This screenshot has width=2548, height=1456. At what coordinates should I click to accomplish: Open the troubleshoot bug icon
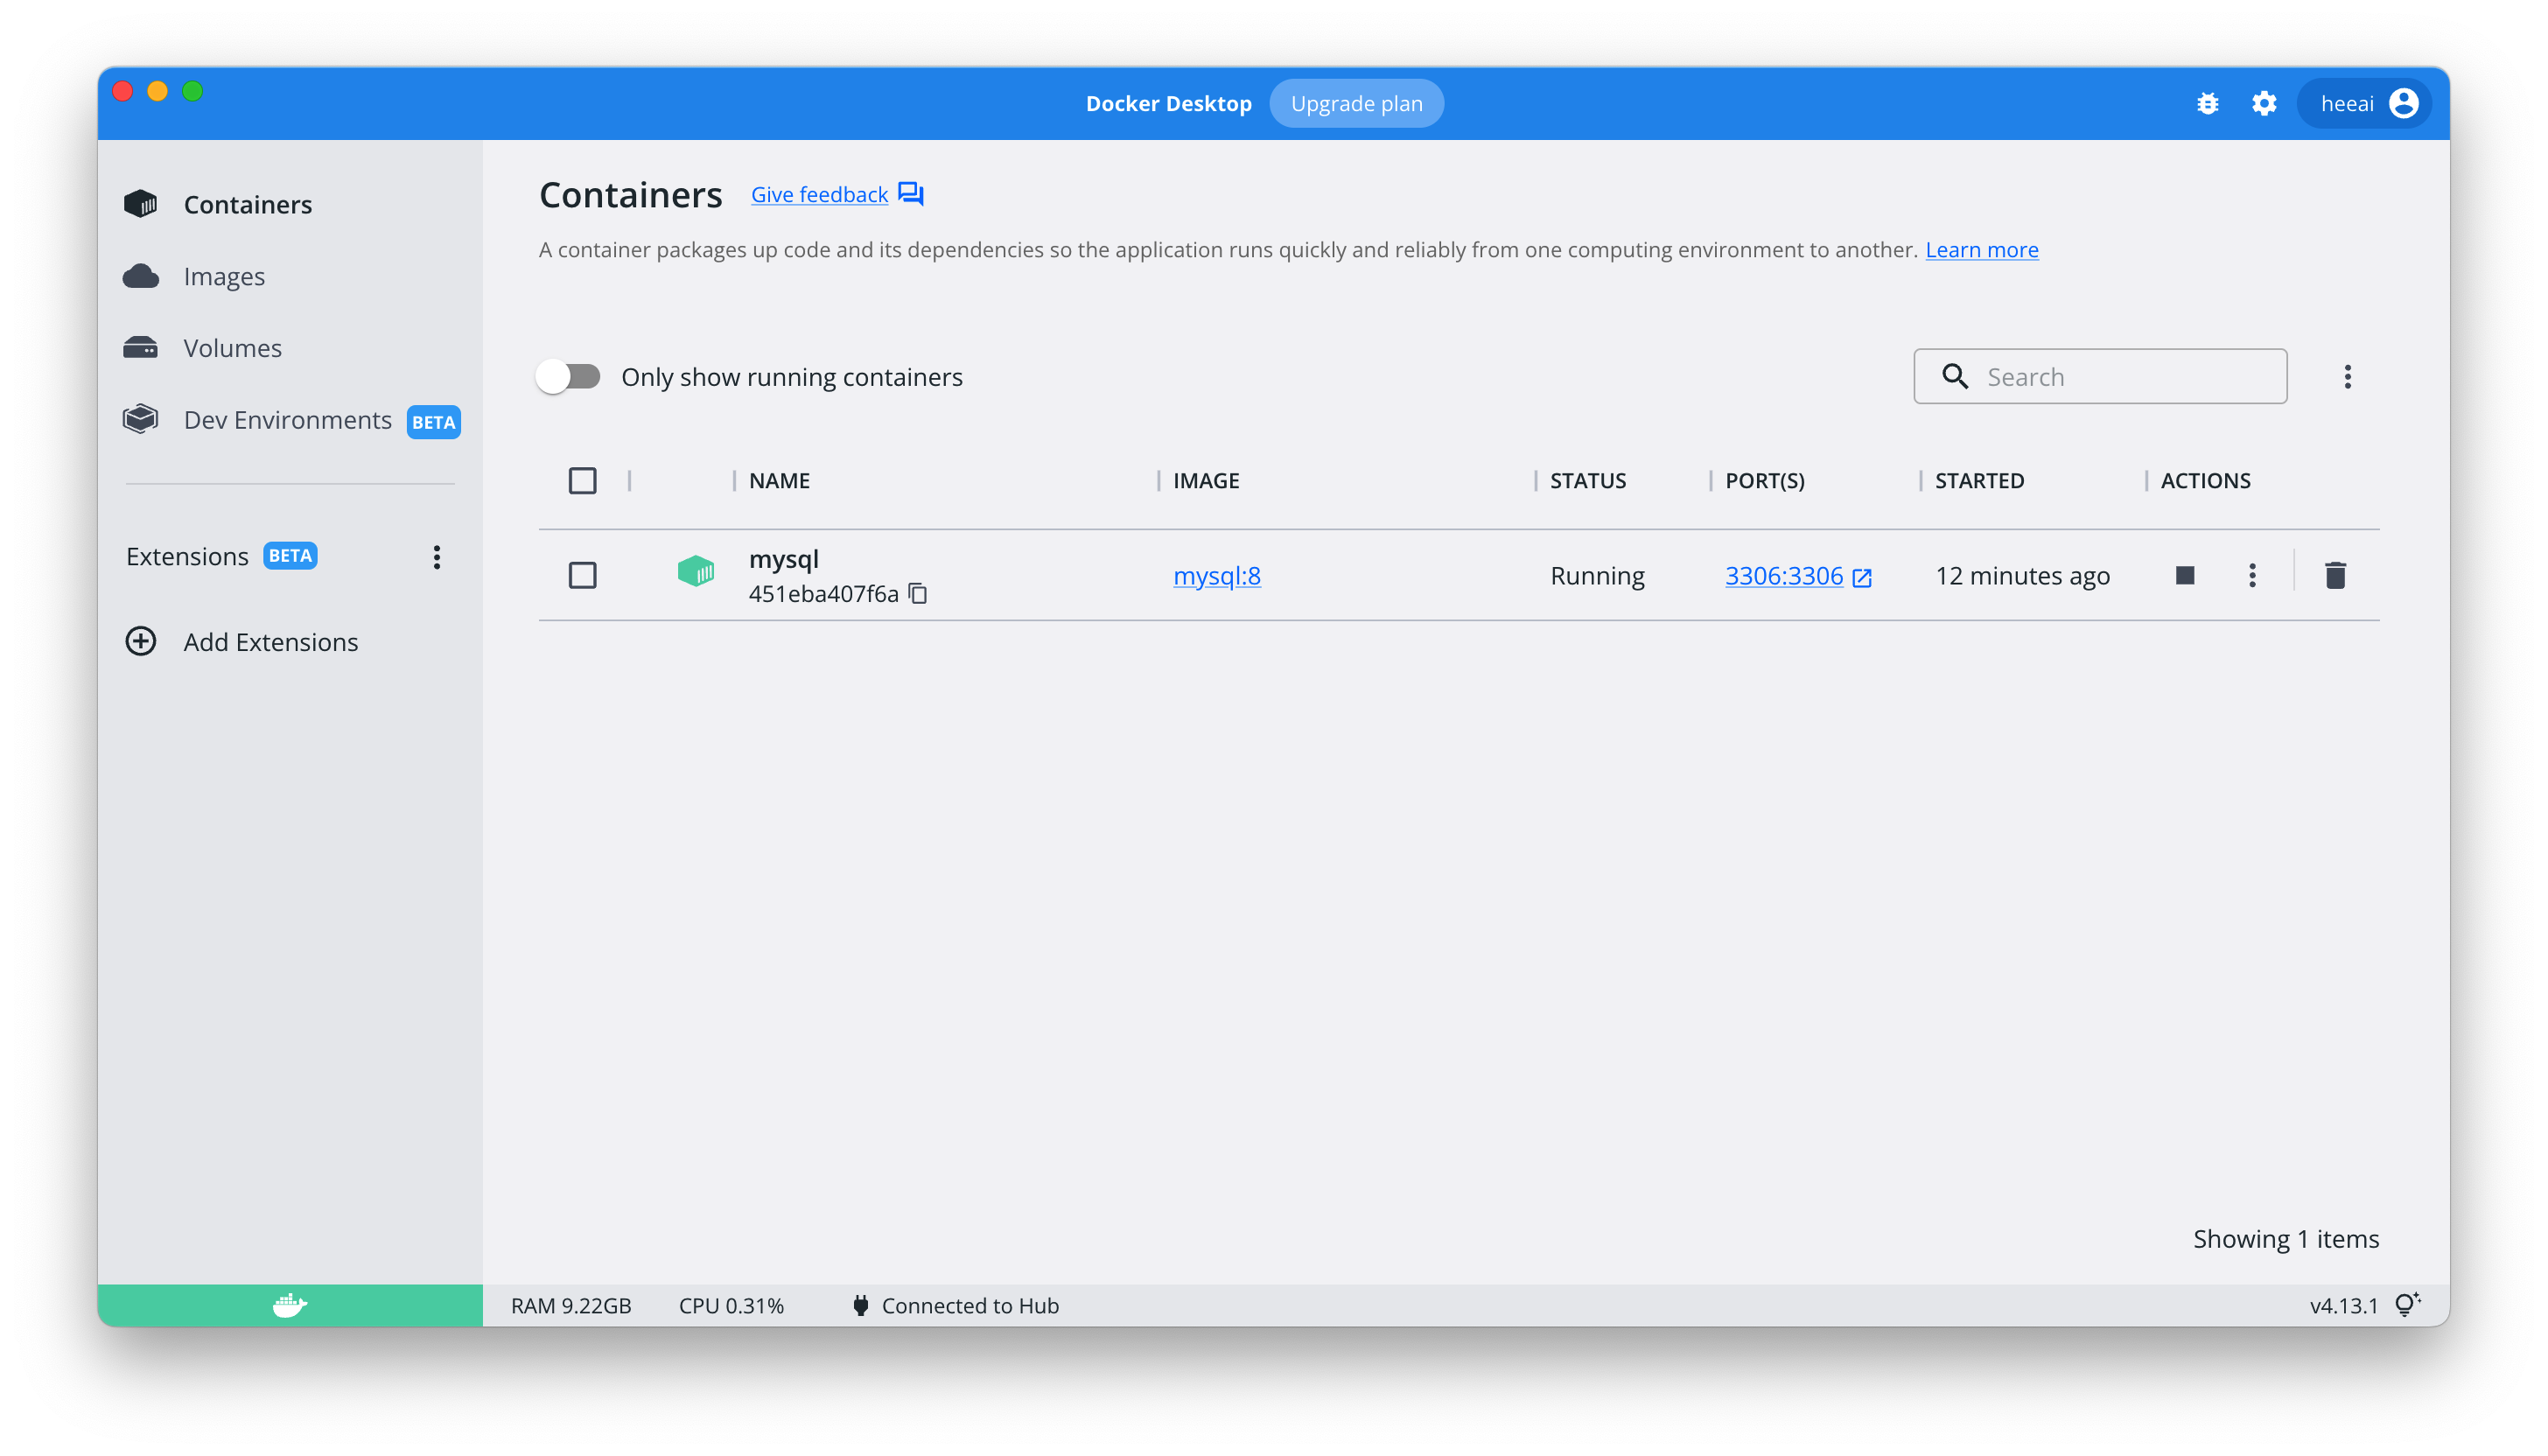coord(2207,103)
